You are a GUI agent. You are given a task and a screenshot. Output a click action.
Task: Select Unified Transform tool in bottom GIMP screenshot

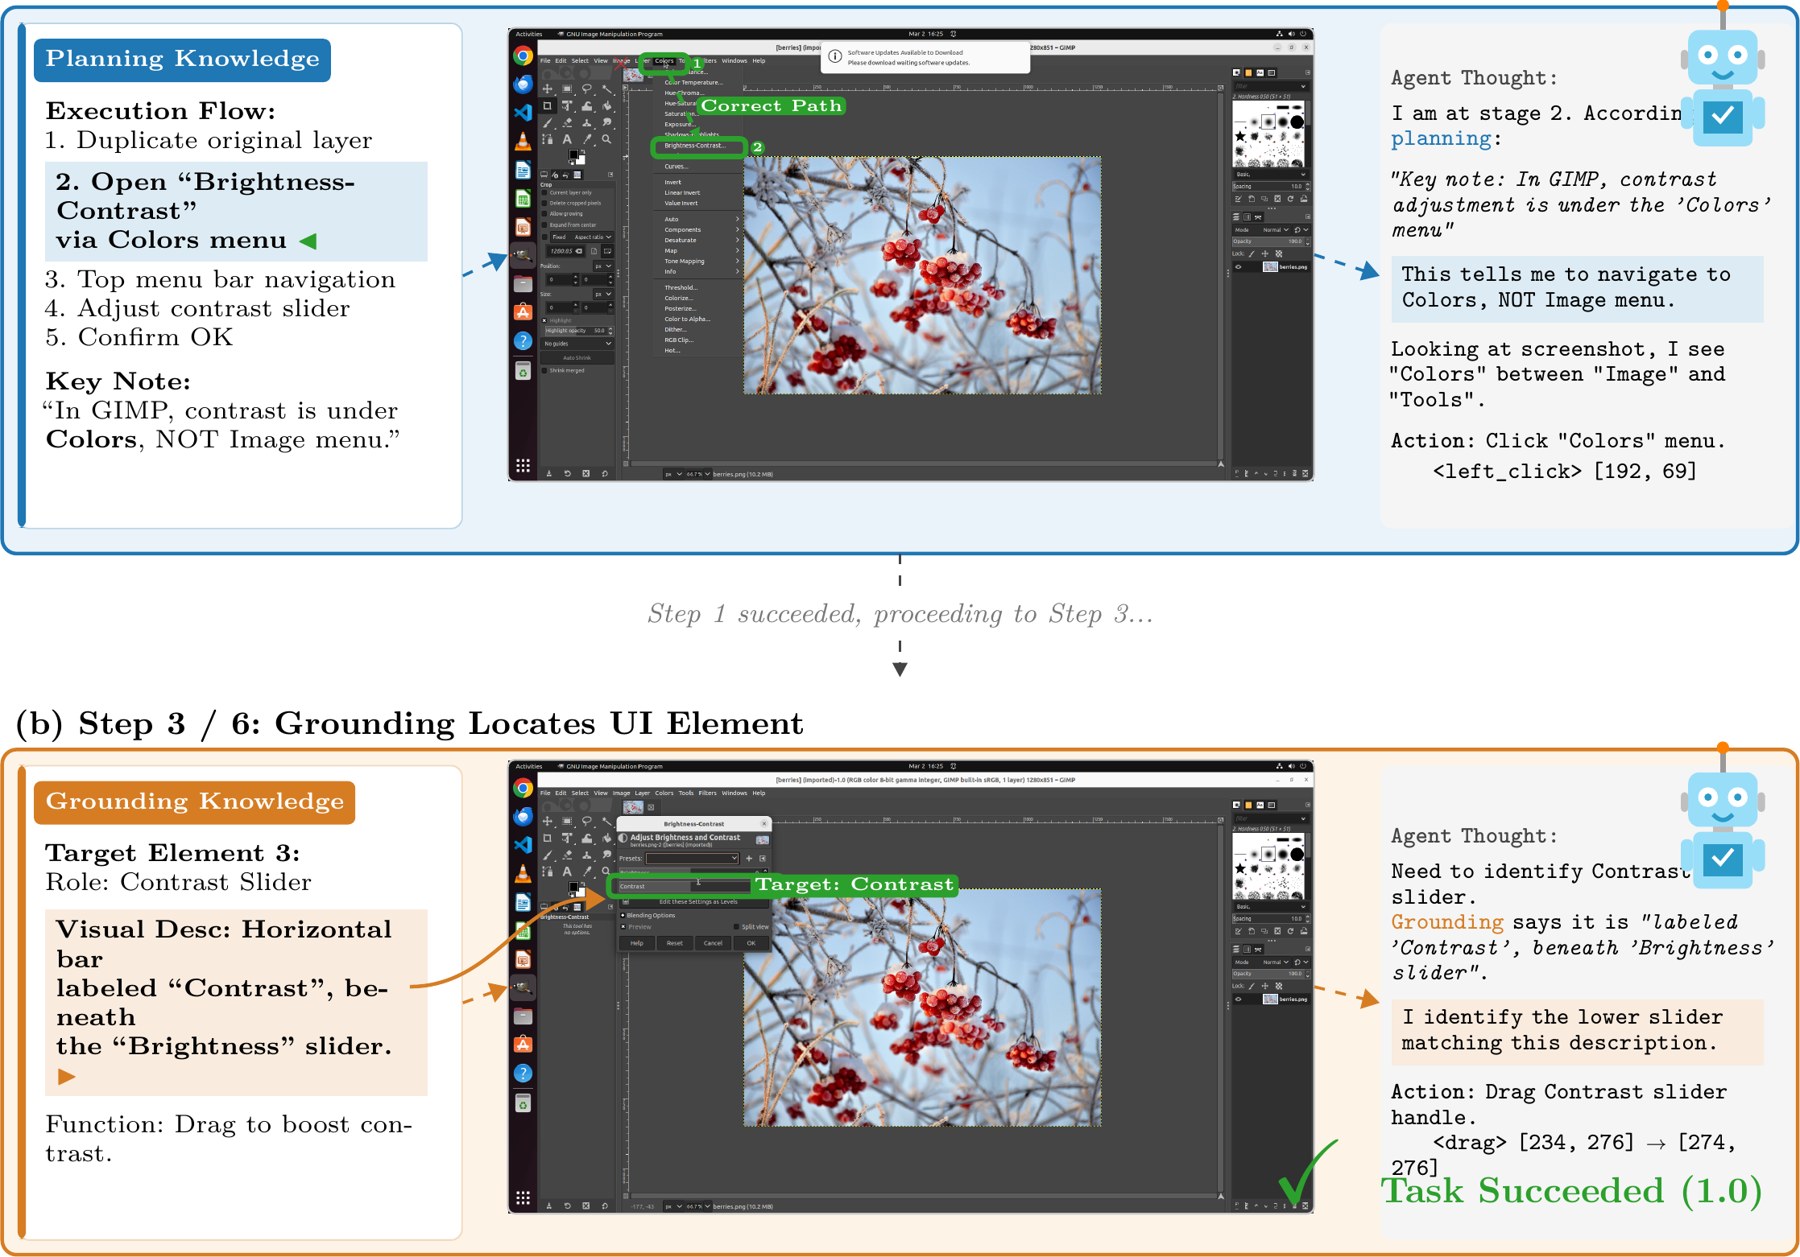(567, 838)
